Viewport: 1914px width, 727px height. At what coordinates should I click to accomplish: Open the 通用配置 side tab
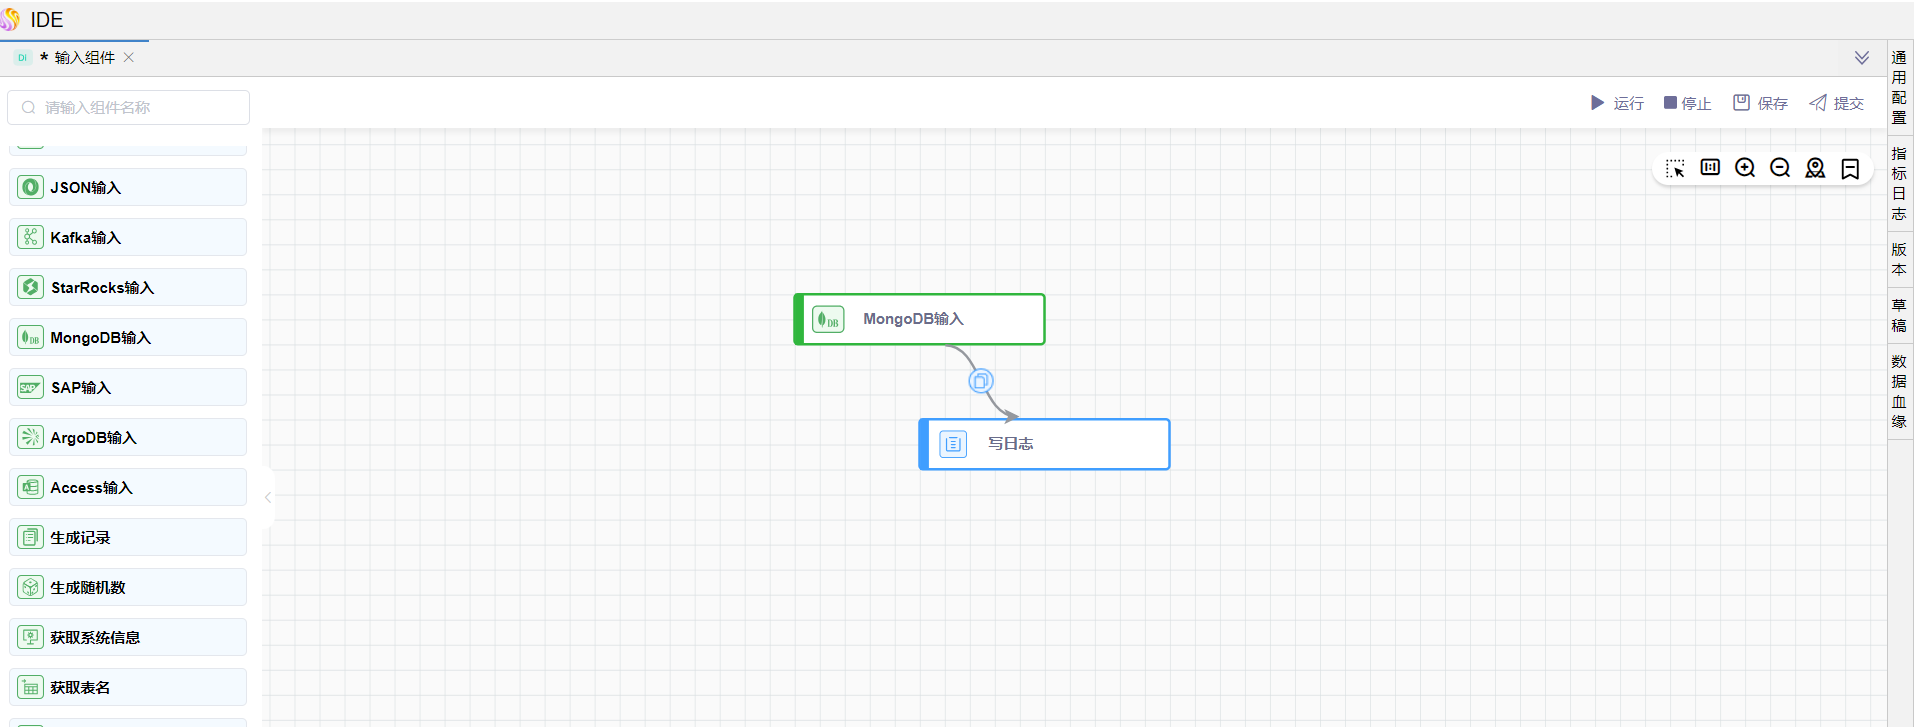click(x=1899, y=87)
